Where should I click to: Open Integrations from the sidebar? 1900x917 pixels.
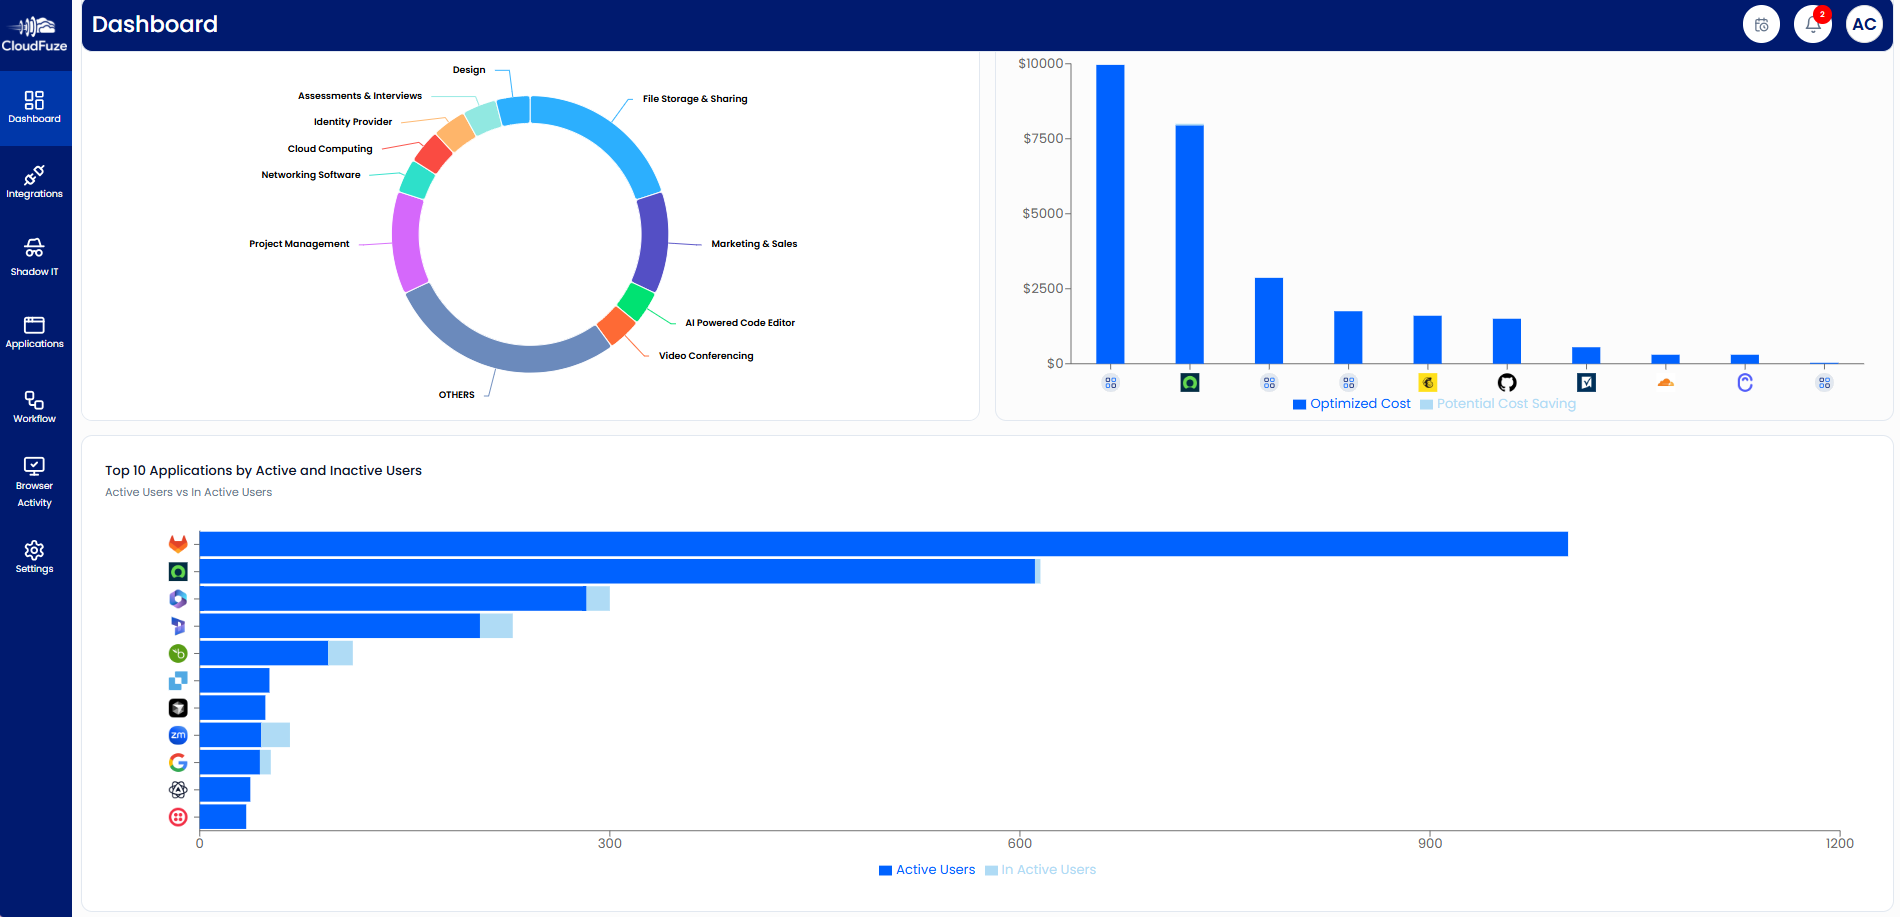(x=35, y=180)
